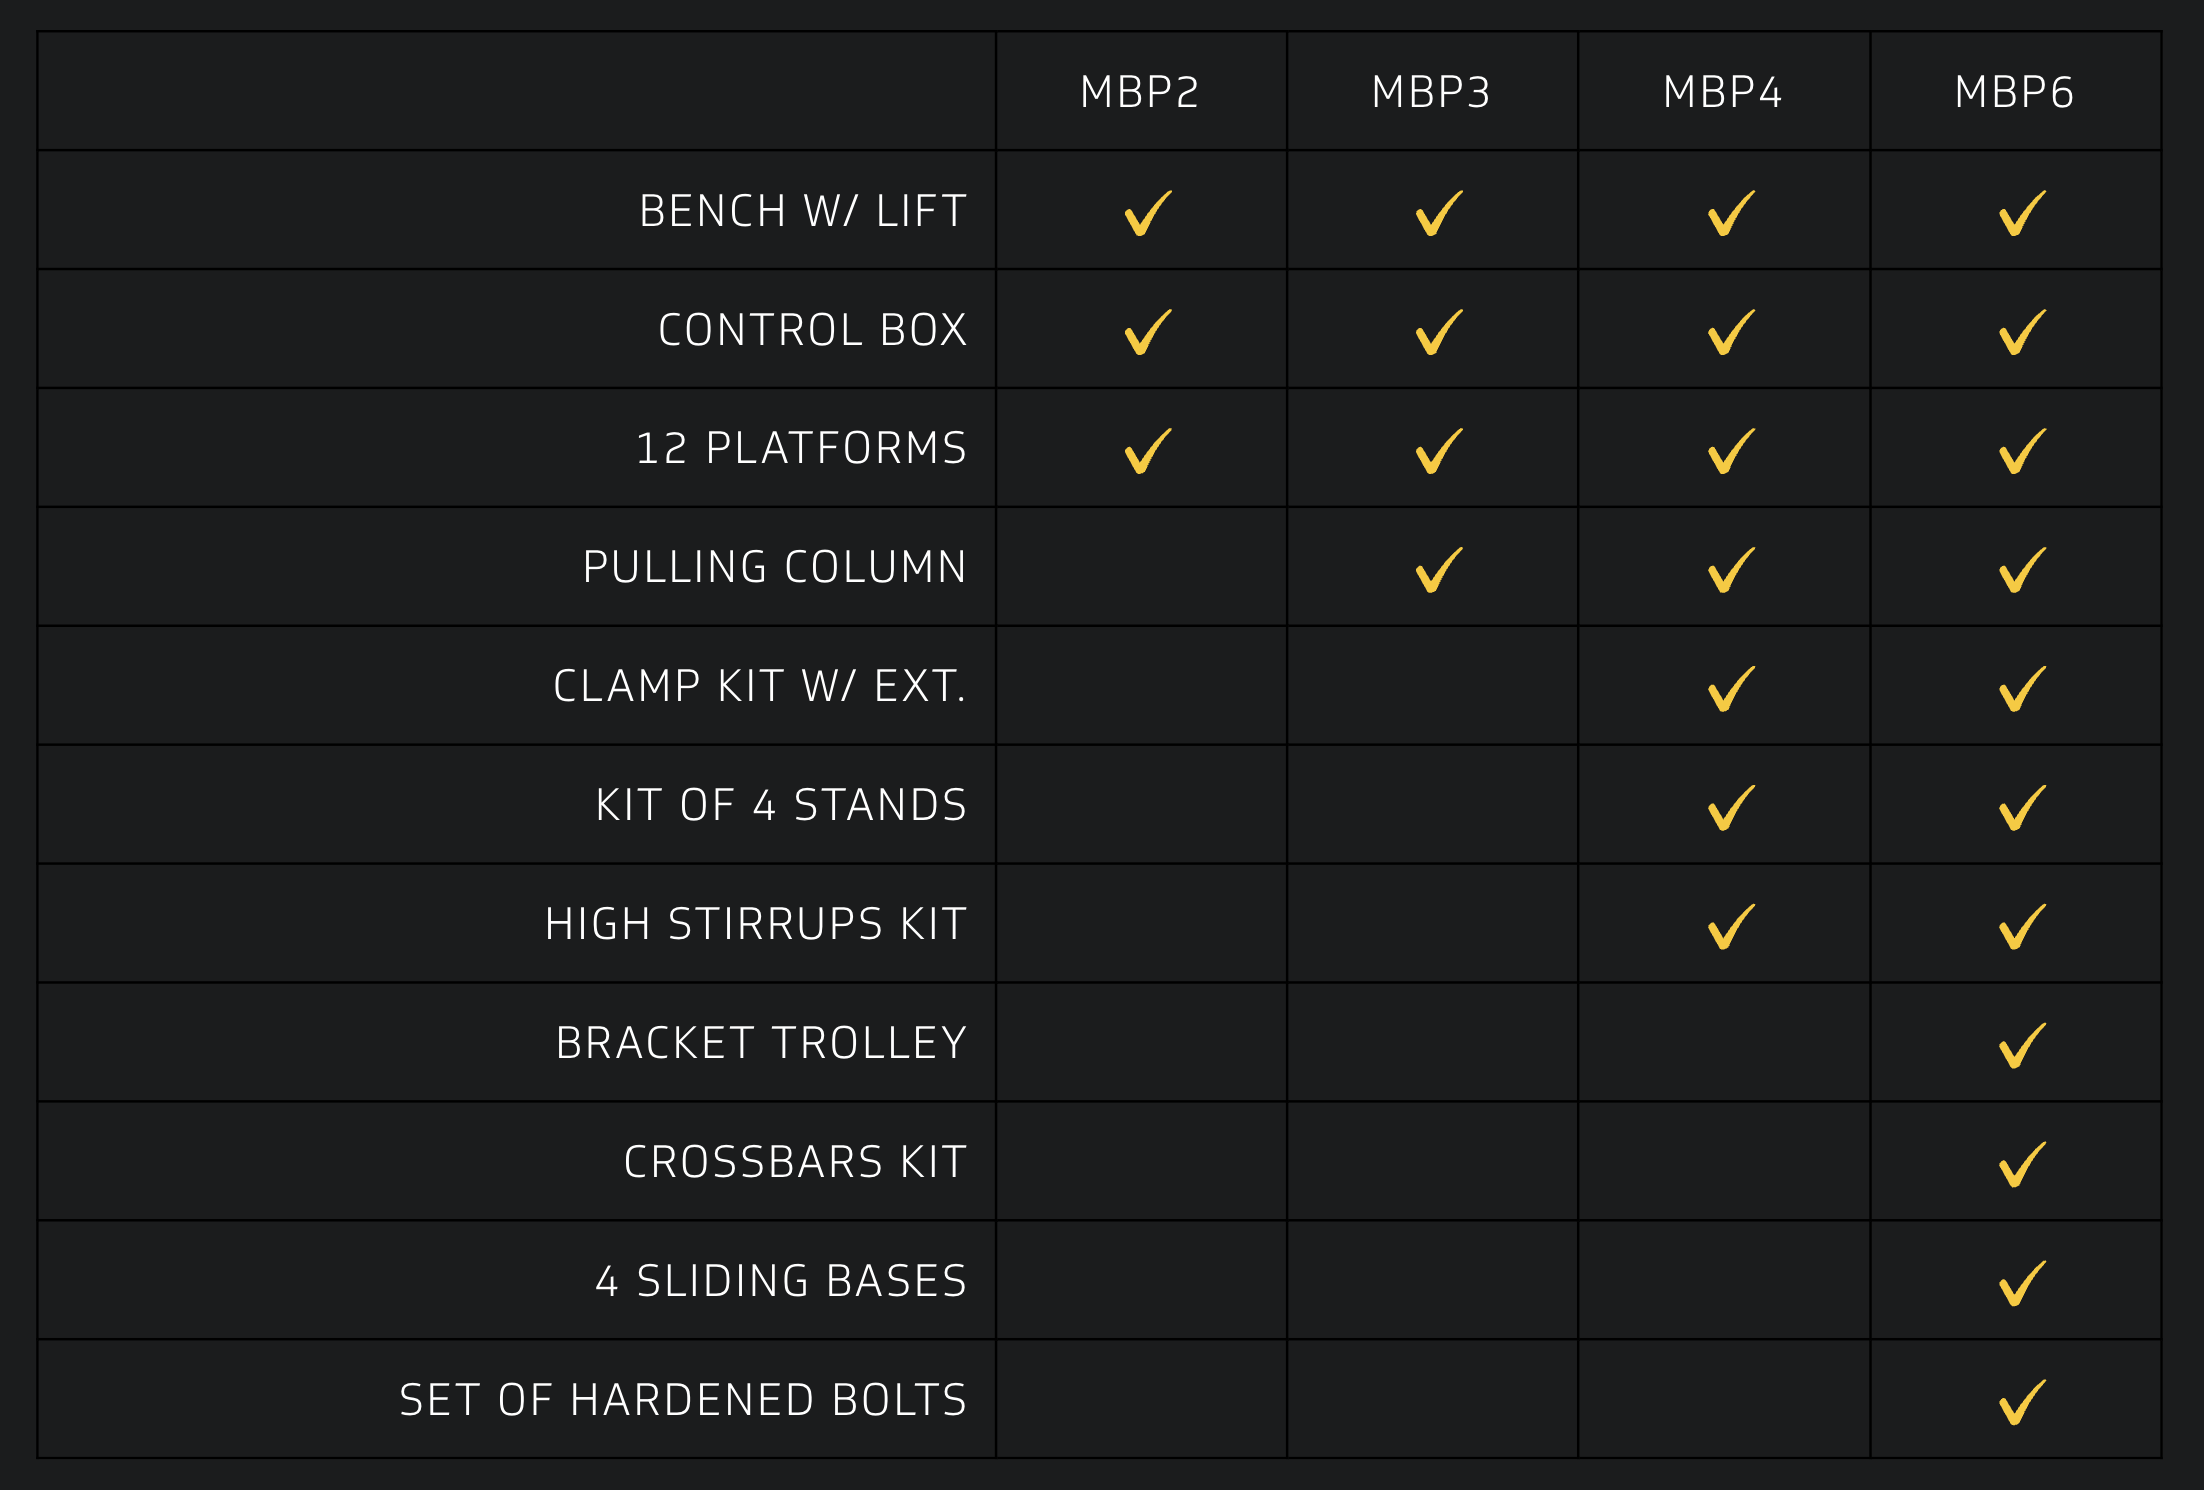
Task: Click the MBP2 checkmark for 12 Platforms
Action: pyautogui.click(x=1147, y=451)
